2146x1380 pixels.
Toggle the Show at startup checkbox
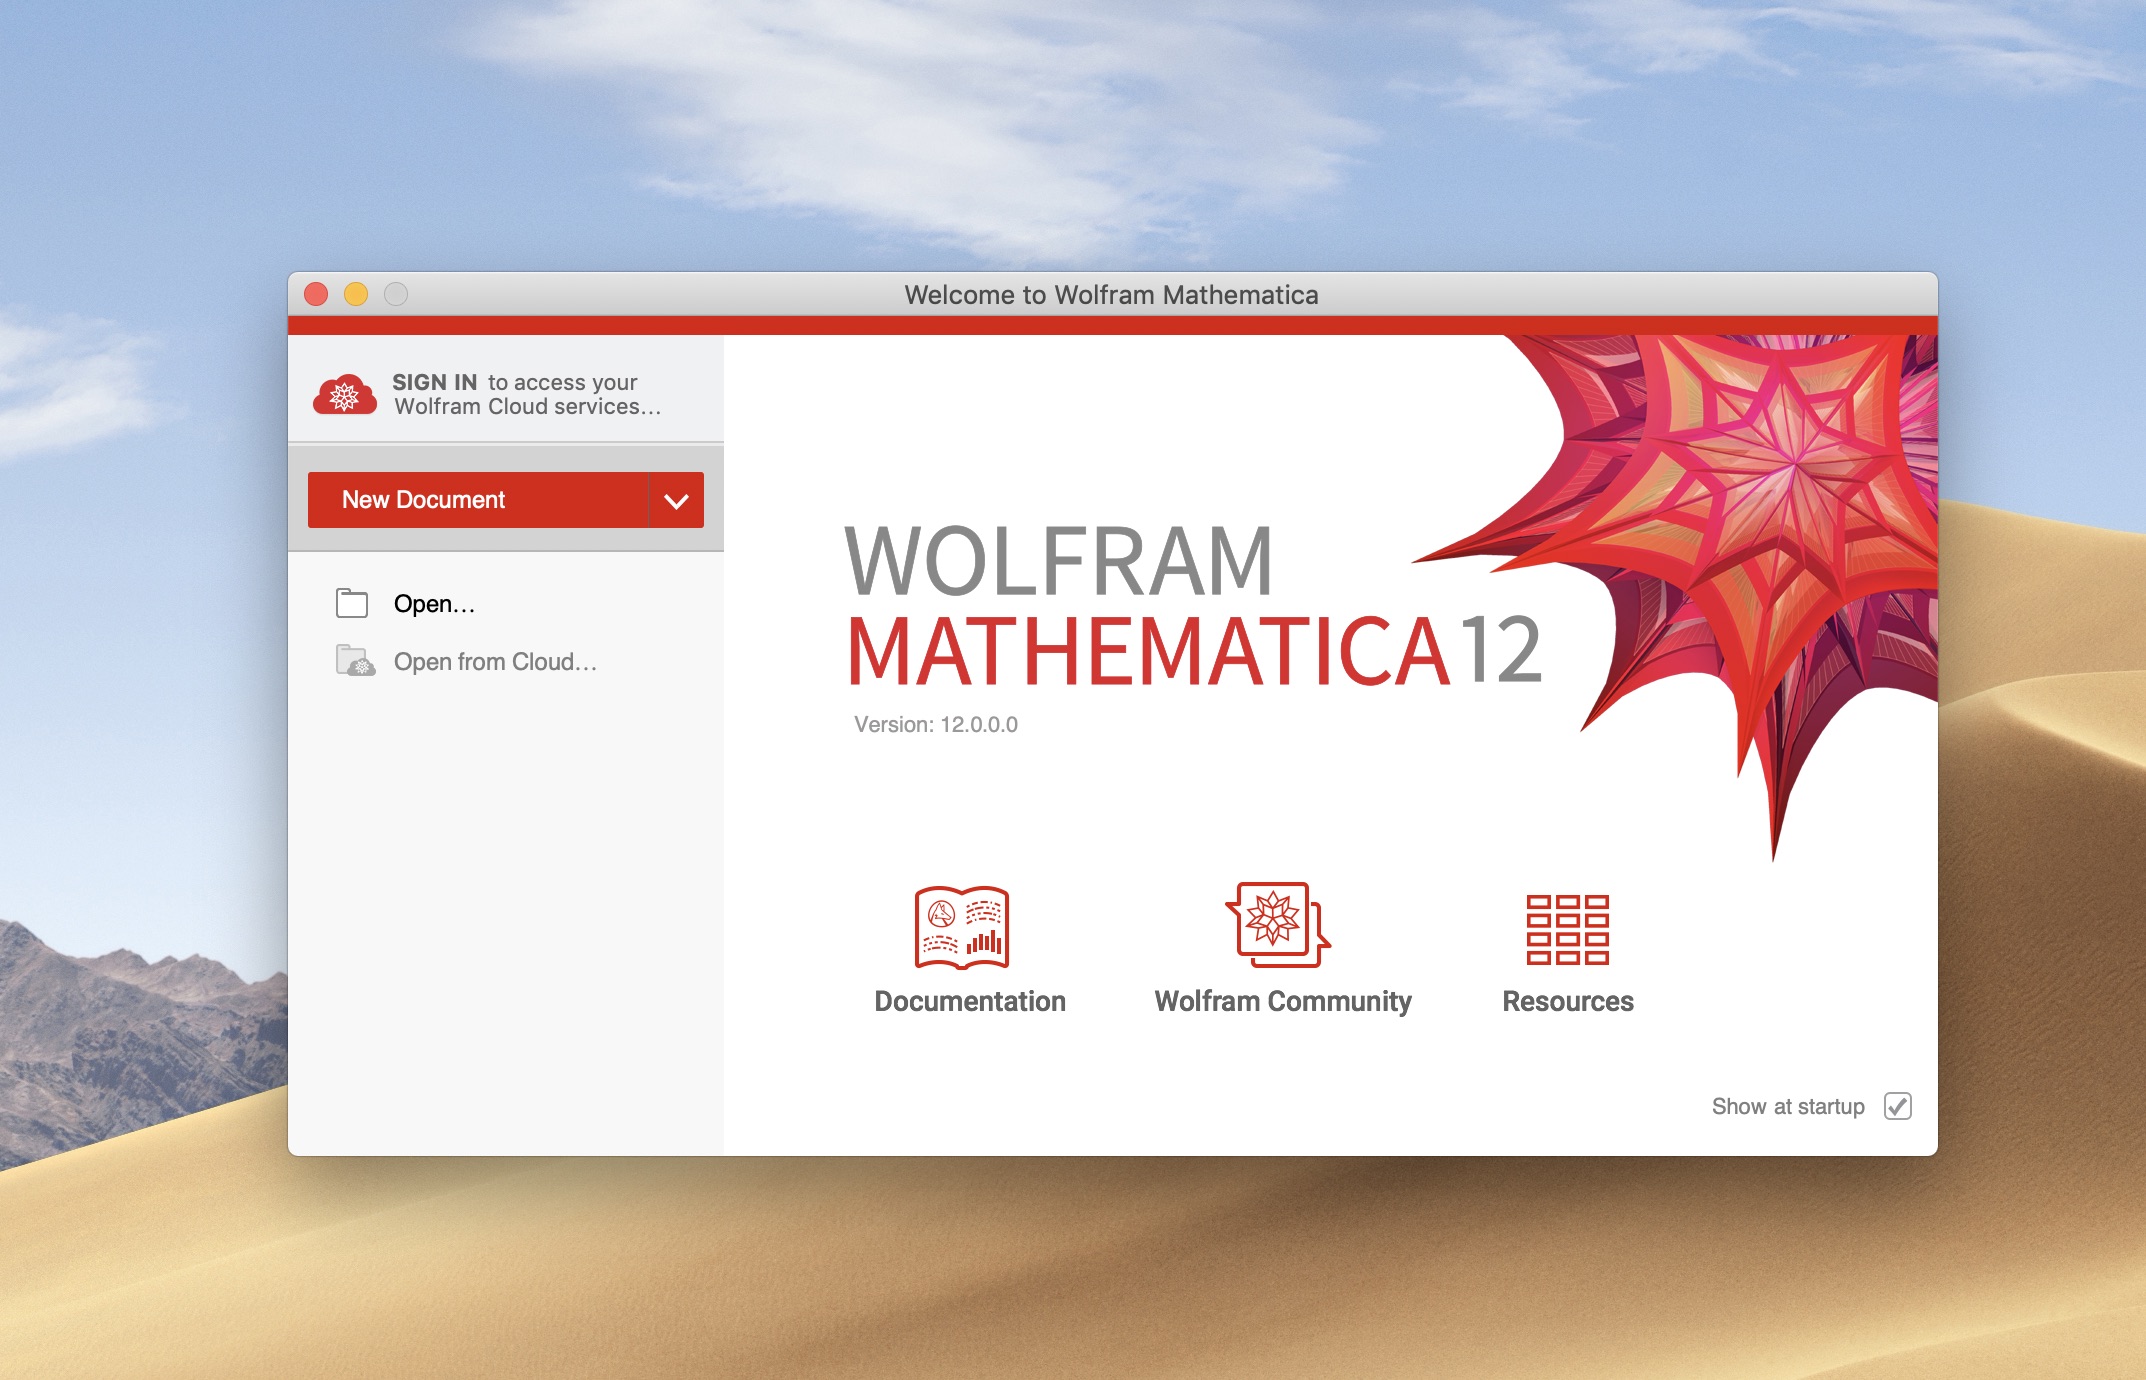click(1897, 1106)
